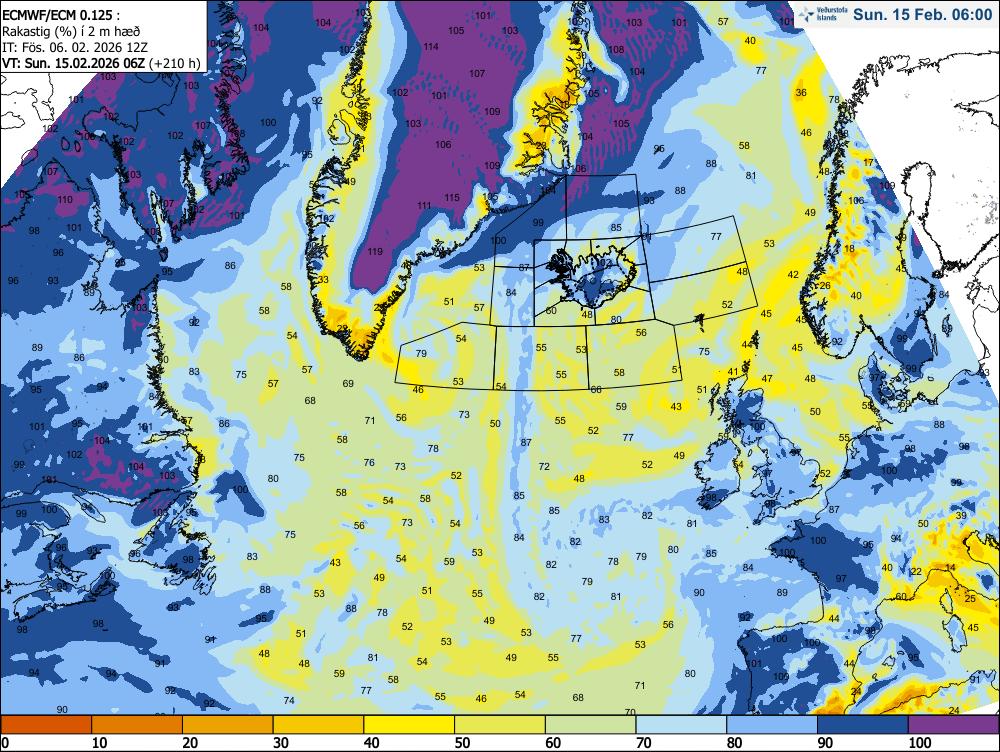Pick the dark navy 90–100 legend swatch
Viewport: 1000px width, 752px height.
point(862,725)
